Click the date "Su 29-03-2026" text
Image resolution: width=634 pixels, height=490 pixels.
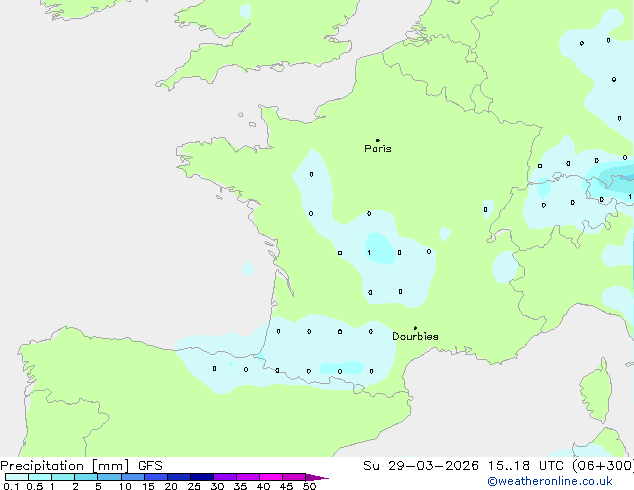(x=421, y=466)
